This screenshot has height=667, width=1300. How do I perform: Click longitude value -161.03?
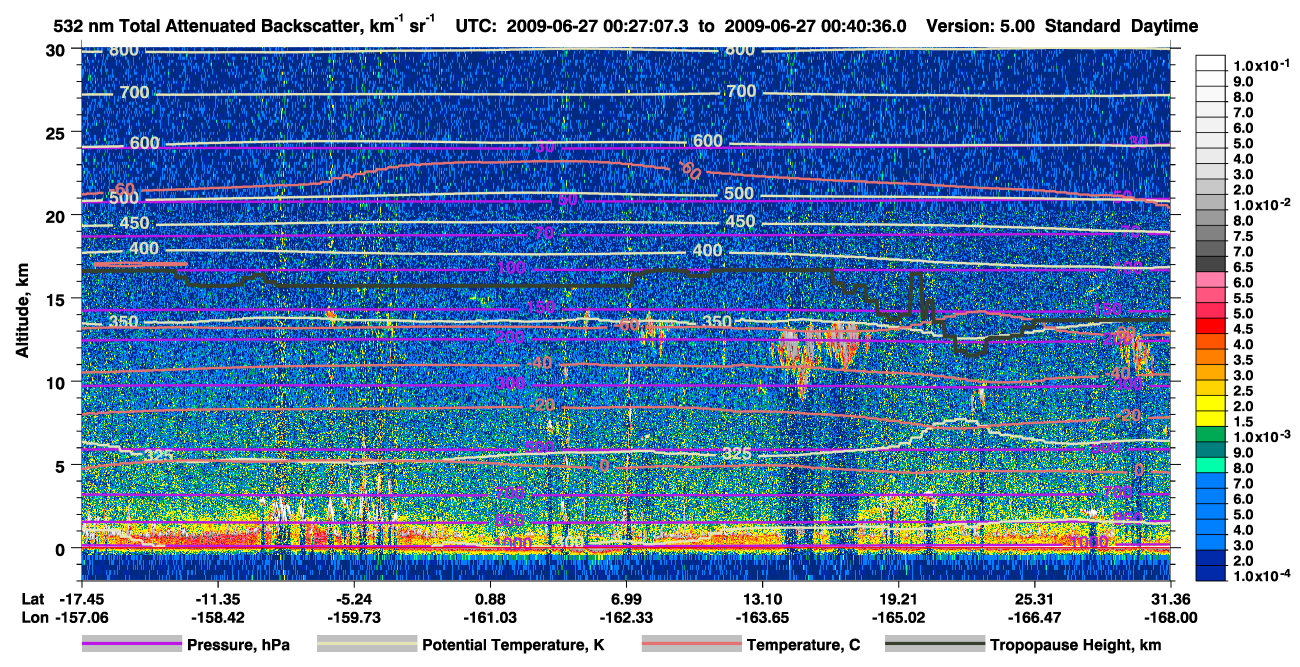[490, 617]
